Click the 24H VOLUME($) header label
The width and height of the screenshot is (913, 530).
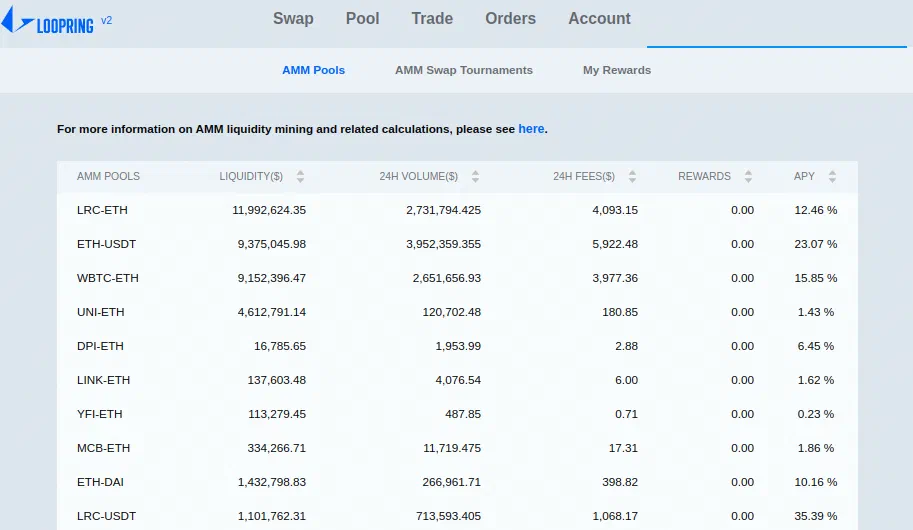click(419, 176)
